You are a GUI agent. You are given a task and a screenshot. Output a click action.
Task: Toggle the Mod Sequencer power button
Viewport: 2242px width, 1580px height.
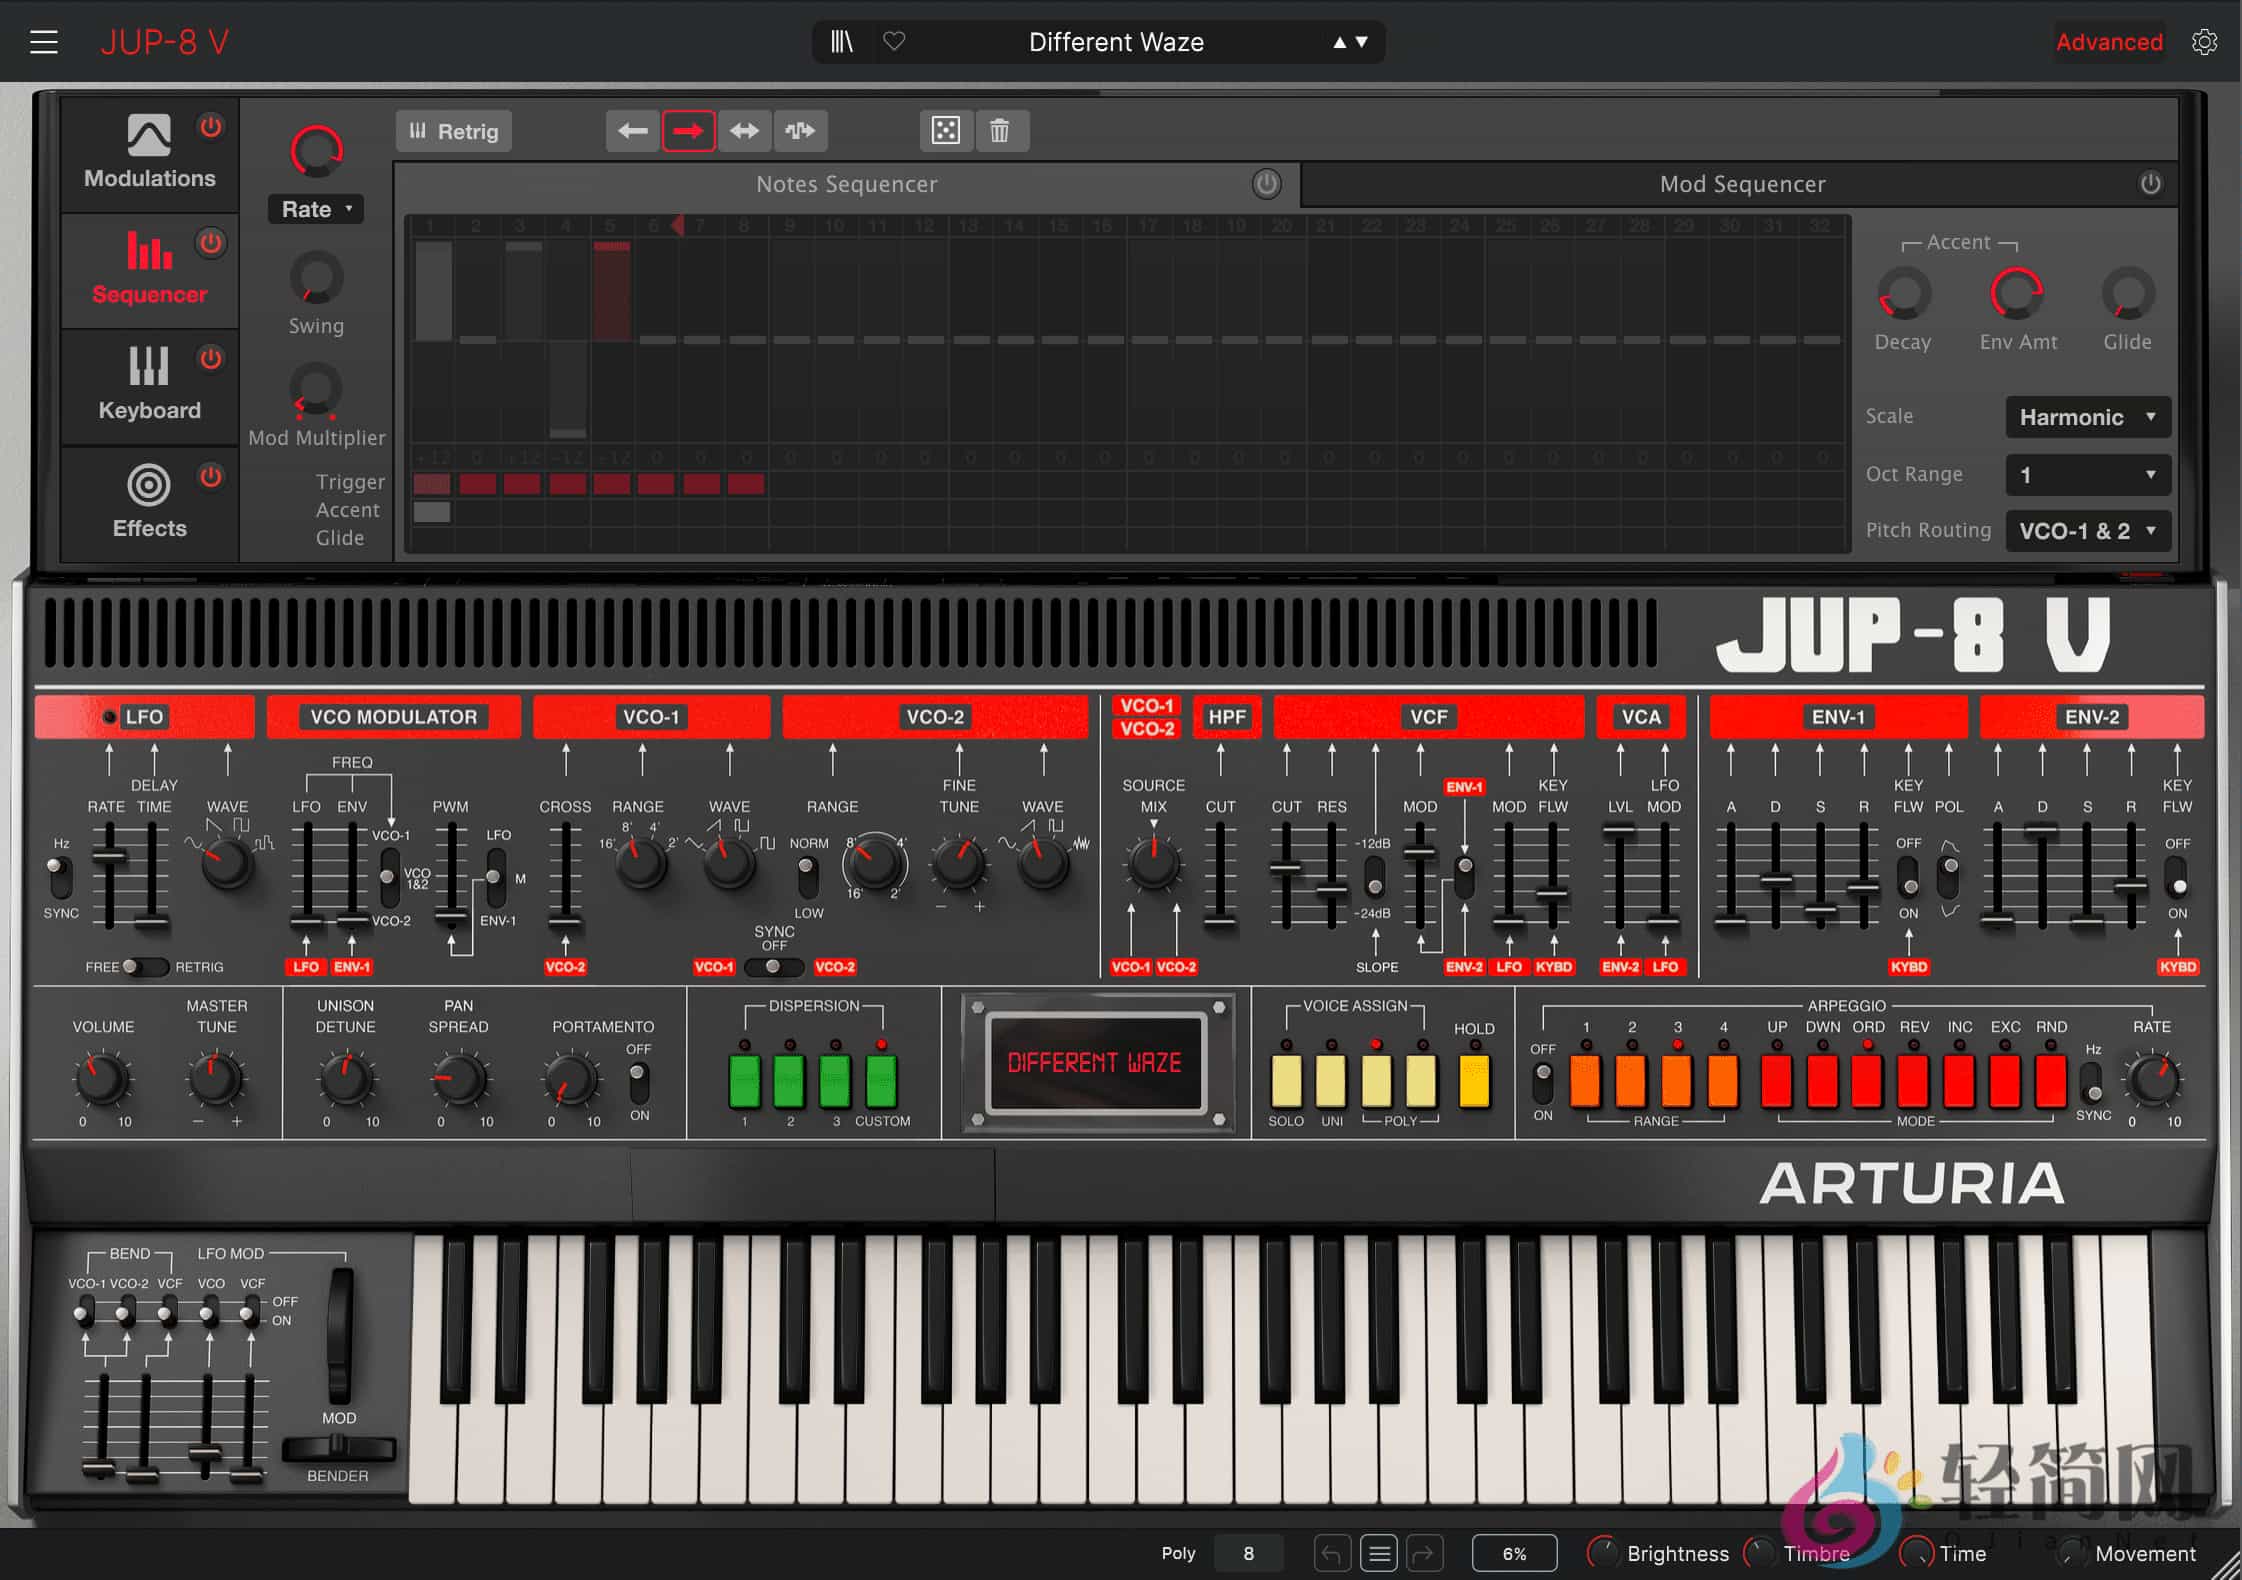click(x=2150, y=184)
